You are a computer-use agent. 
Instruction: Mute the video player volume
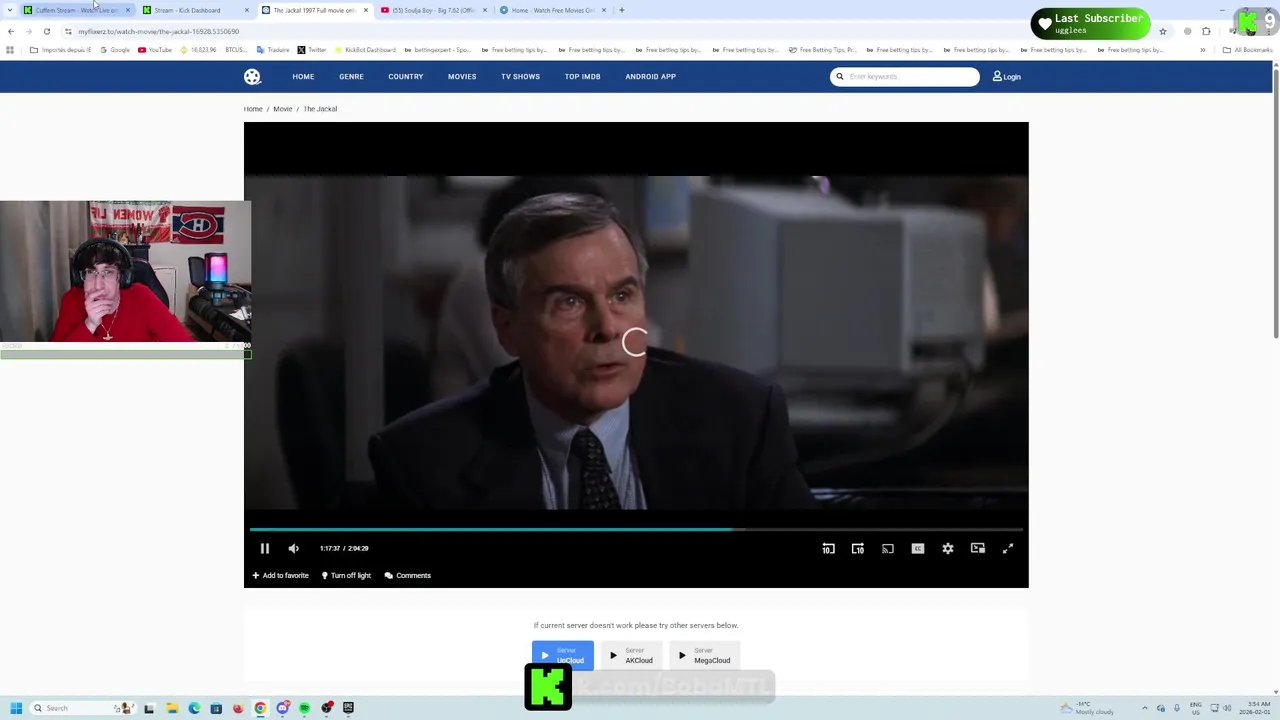[294, 548]
